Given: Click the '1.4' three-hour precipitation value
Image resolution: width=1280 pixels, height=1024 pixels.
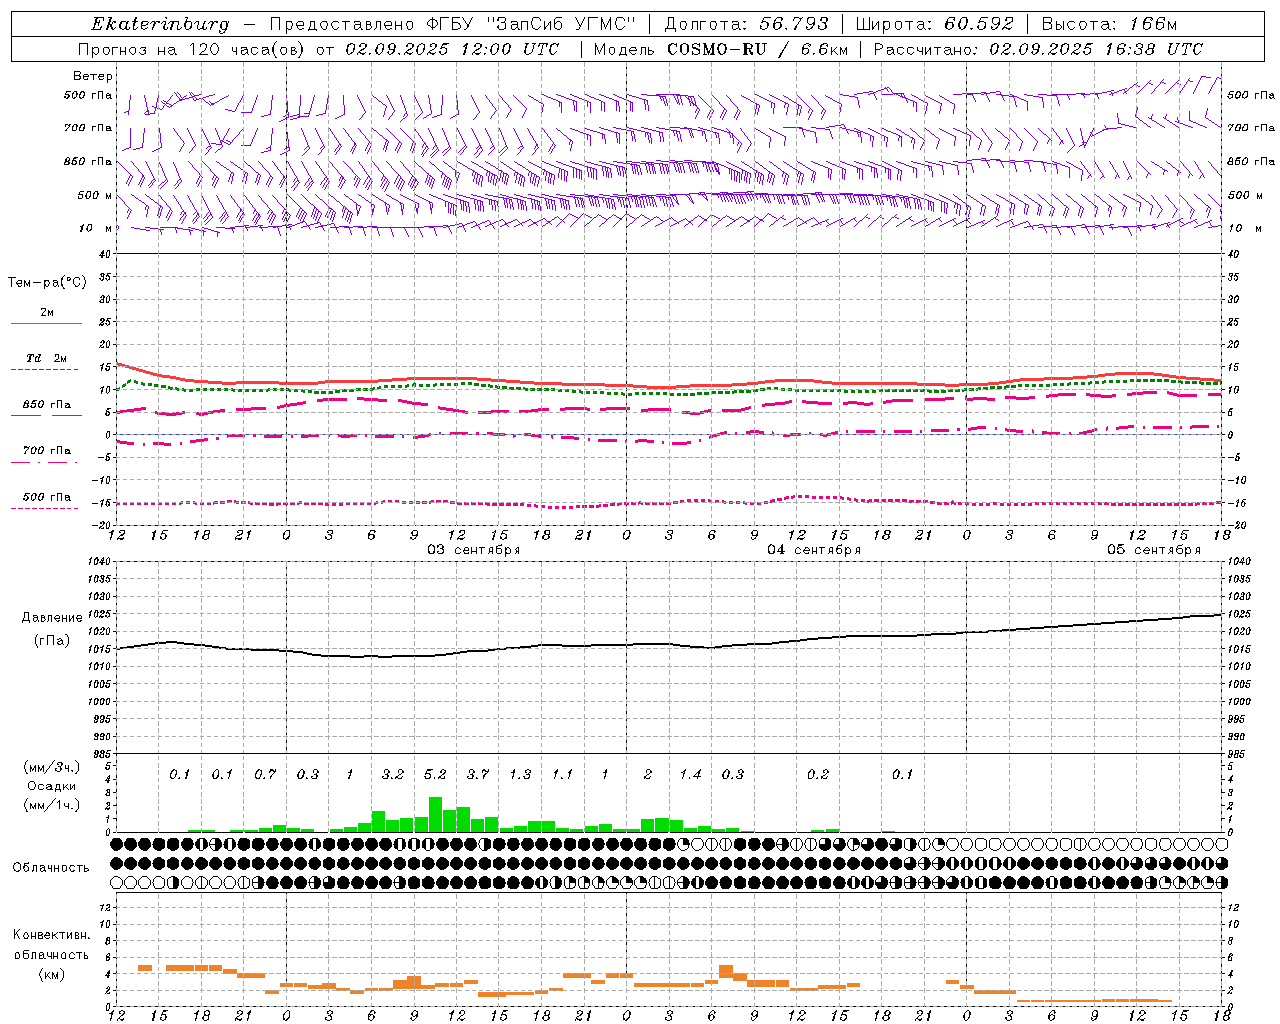Looking at the screenshot, I should pos(690,775).
